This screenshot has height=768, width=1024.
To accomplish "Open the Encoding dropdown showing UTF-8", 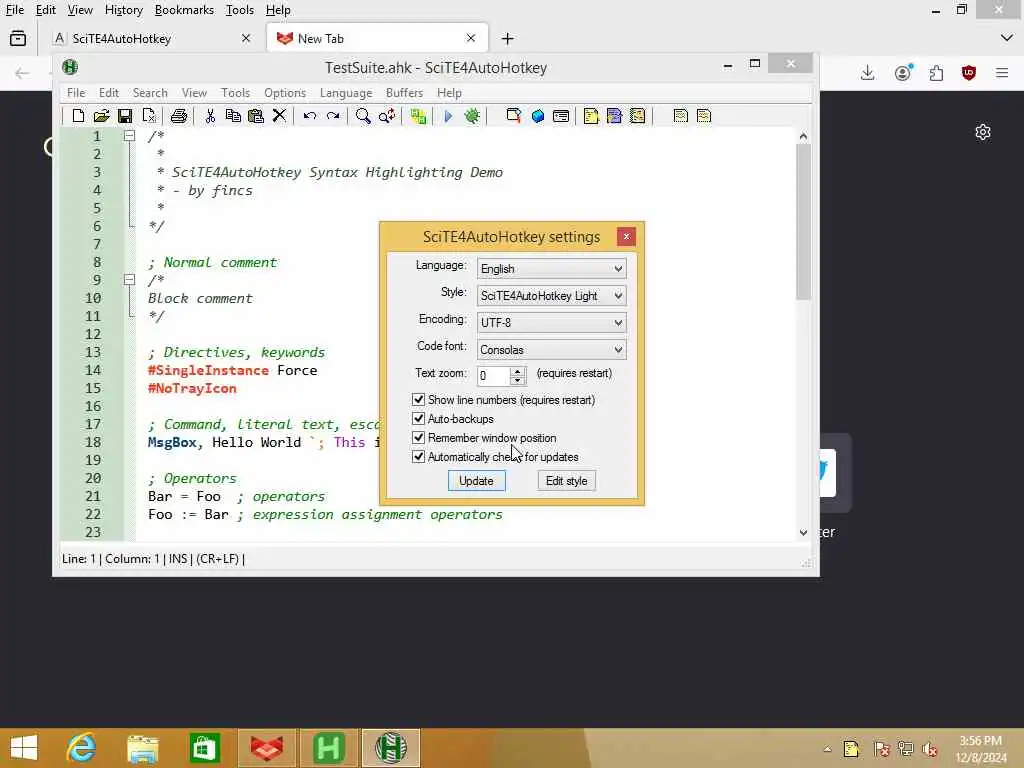I will click(552, 323).
